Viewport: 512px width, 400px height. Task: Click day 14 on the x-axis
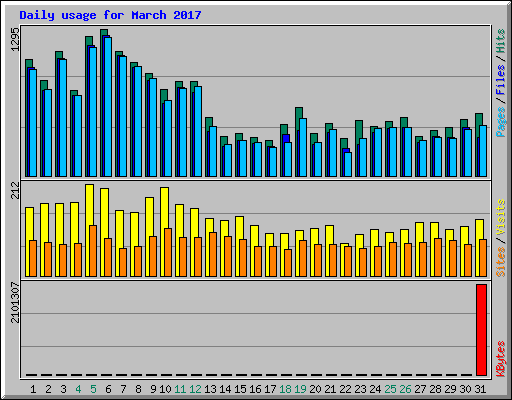225,389
